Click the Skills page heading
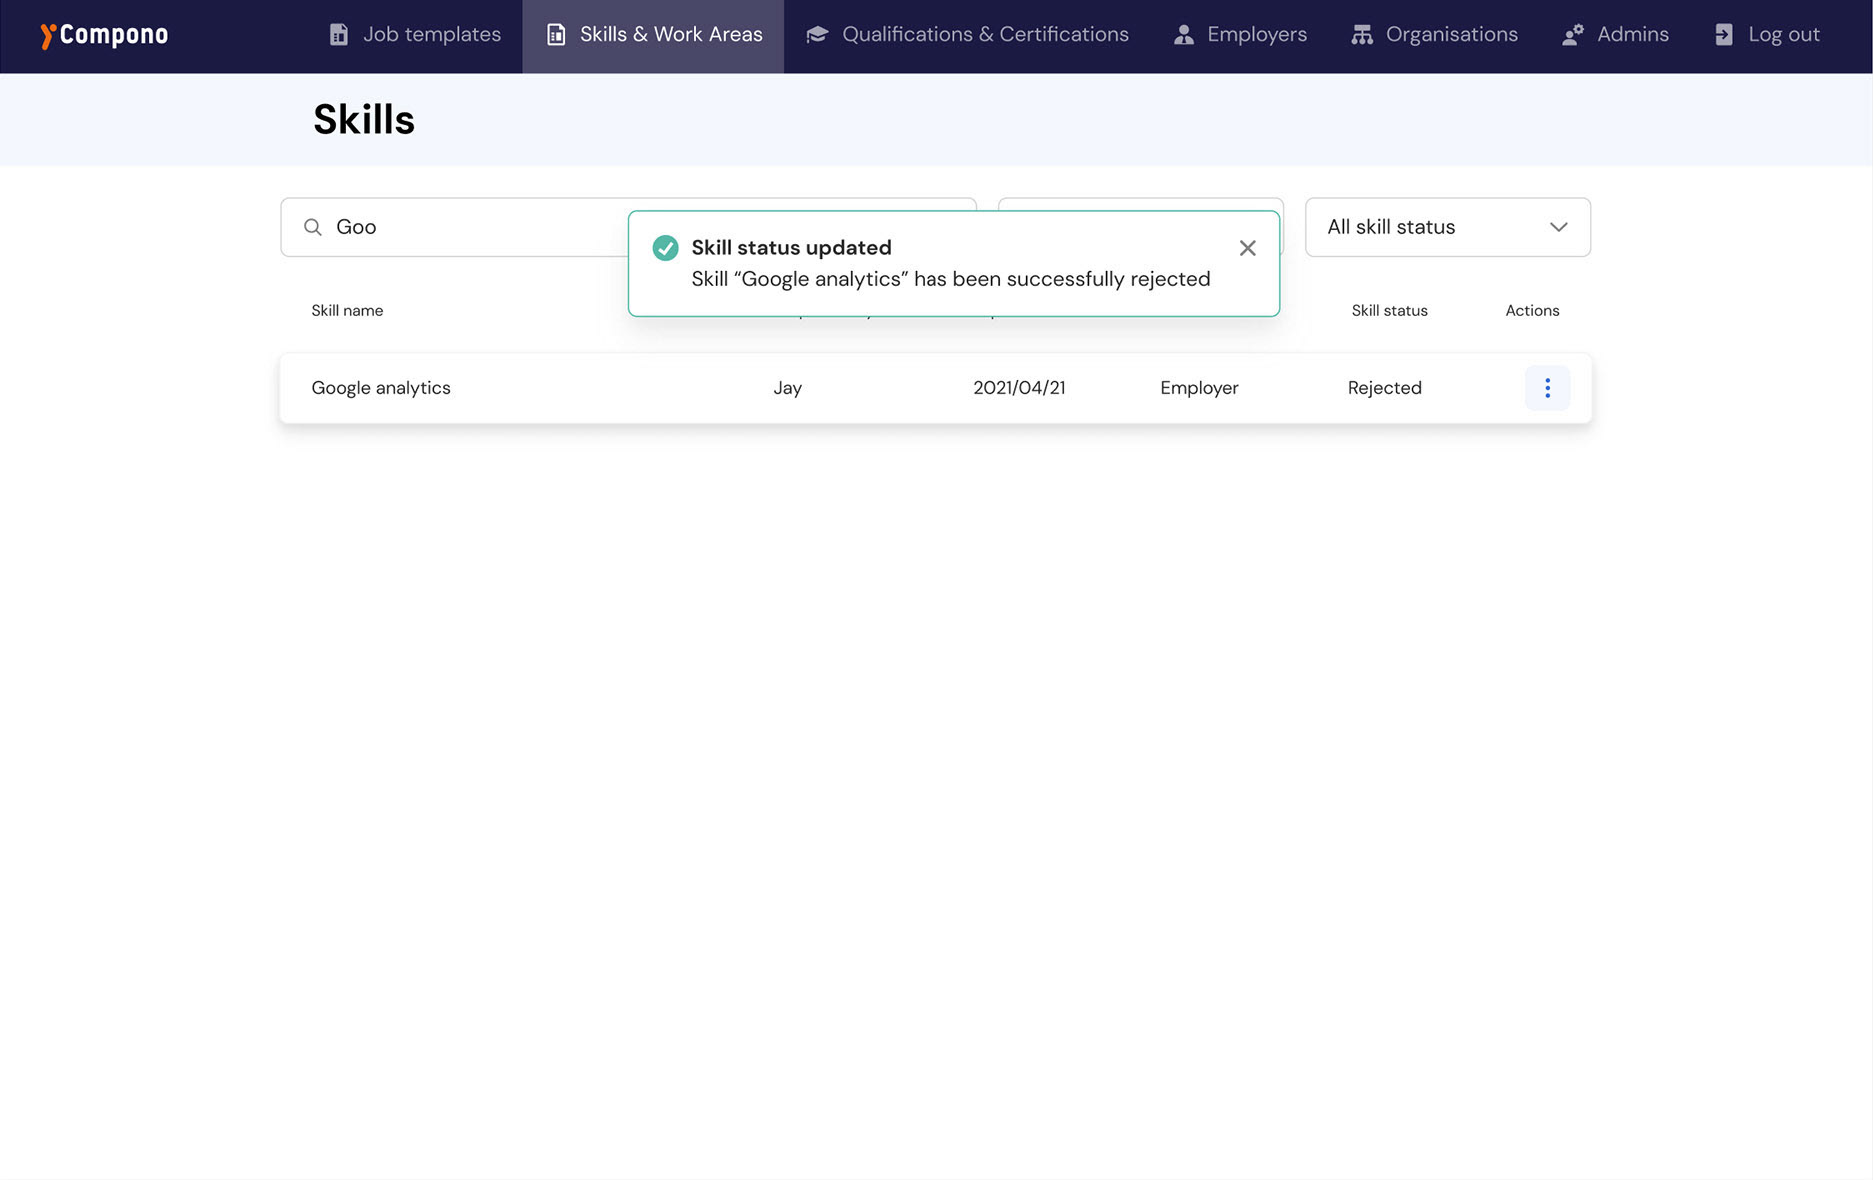 pyautogui.click(x=364, y=120)
